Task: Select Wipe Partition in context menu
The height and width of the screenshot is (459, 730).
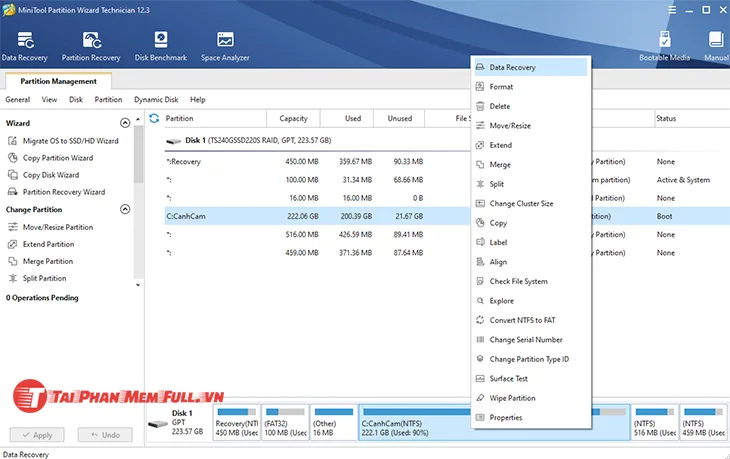Action: point(531,398)
